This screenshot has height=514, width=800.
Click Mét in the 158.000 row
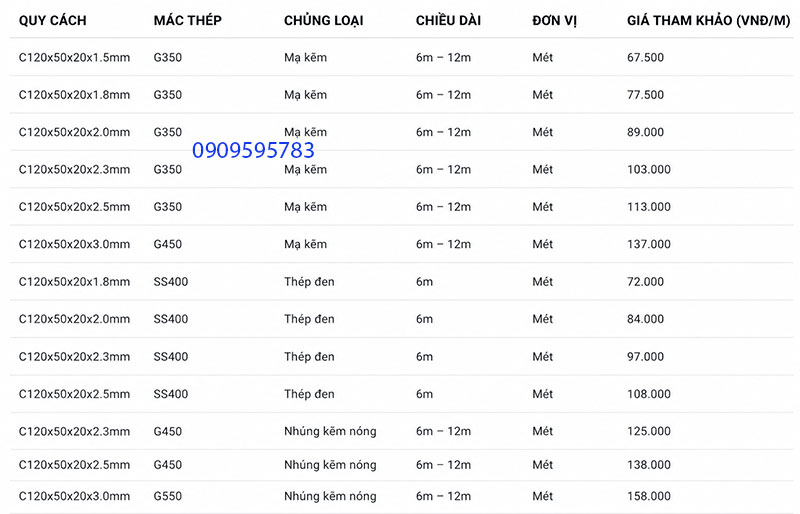click(x=542, y=496)
